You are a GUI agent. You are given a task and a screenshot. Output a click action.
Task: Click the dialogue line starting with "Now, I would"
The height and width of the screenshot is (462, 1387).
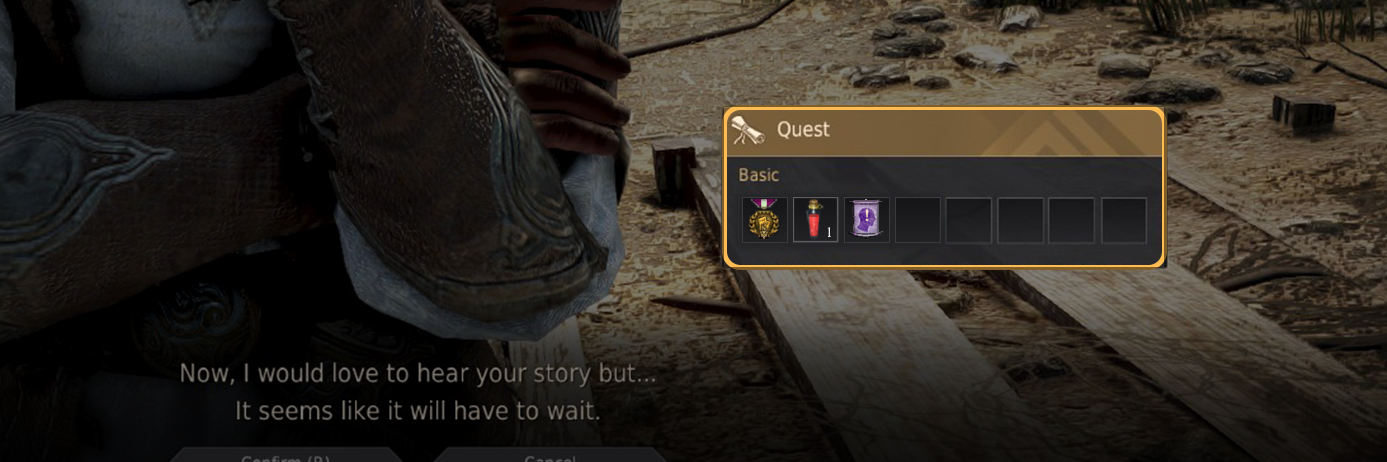coord(418,374)
